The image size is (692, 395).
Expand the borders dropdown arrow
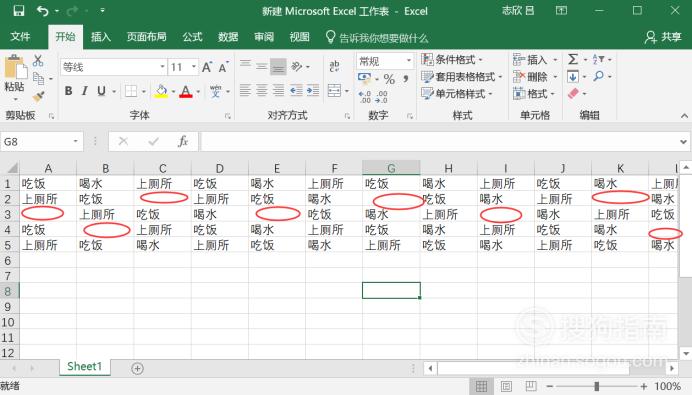point(143,91)
